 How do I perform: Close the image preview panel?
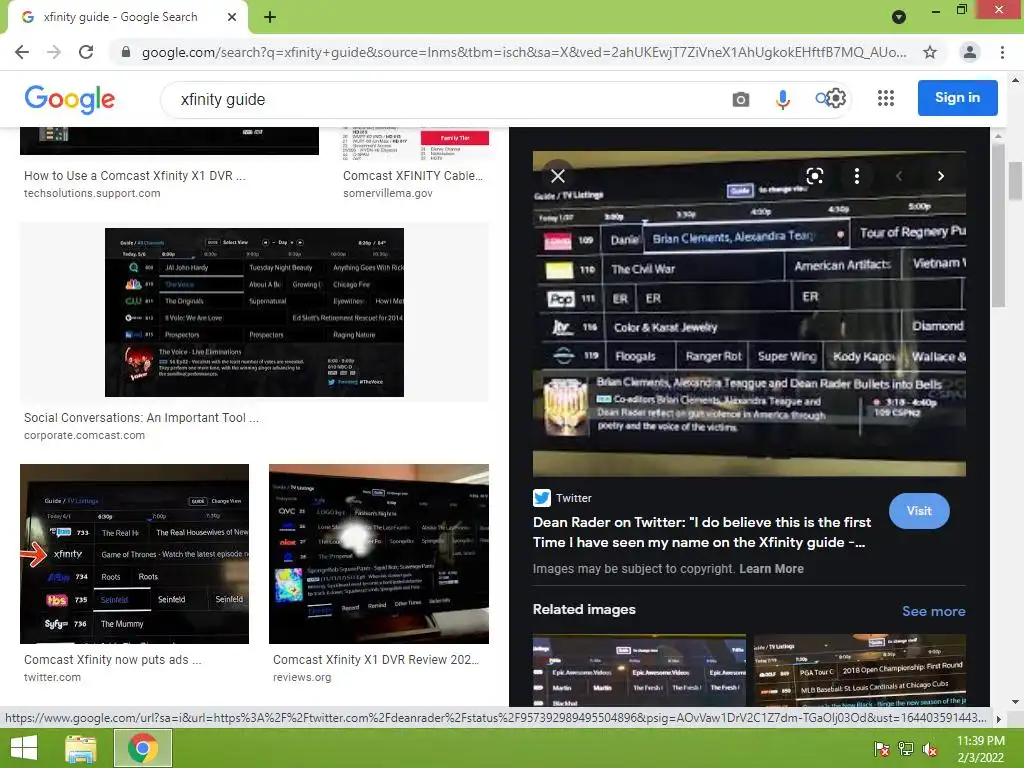(558, 176)
